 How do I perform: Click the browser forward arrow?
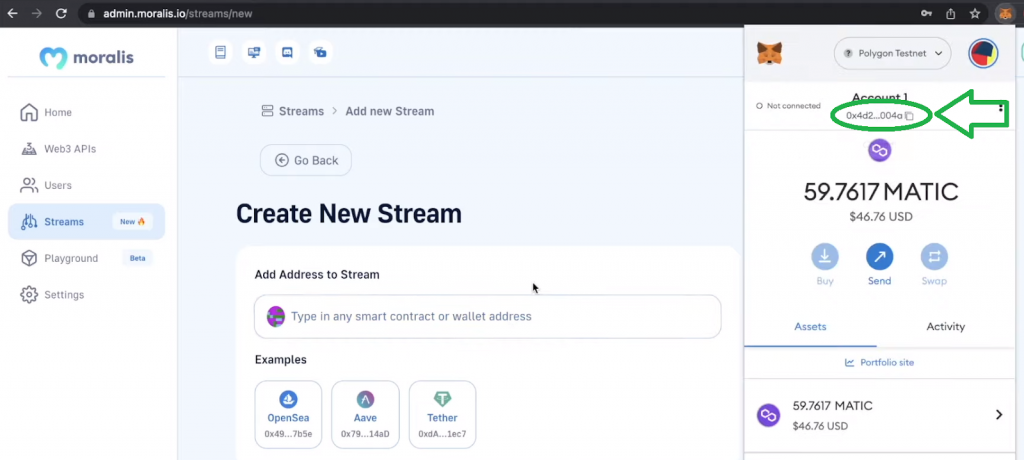point(37,13)
